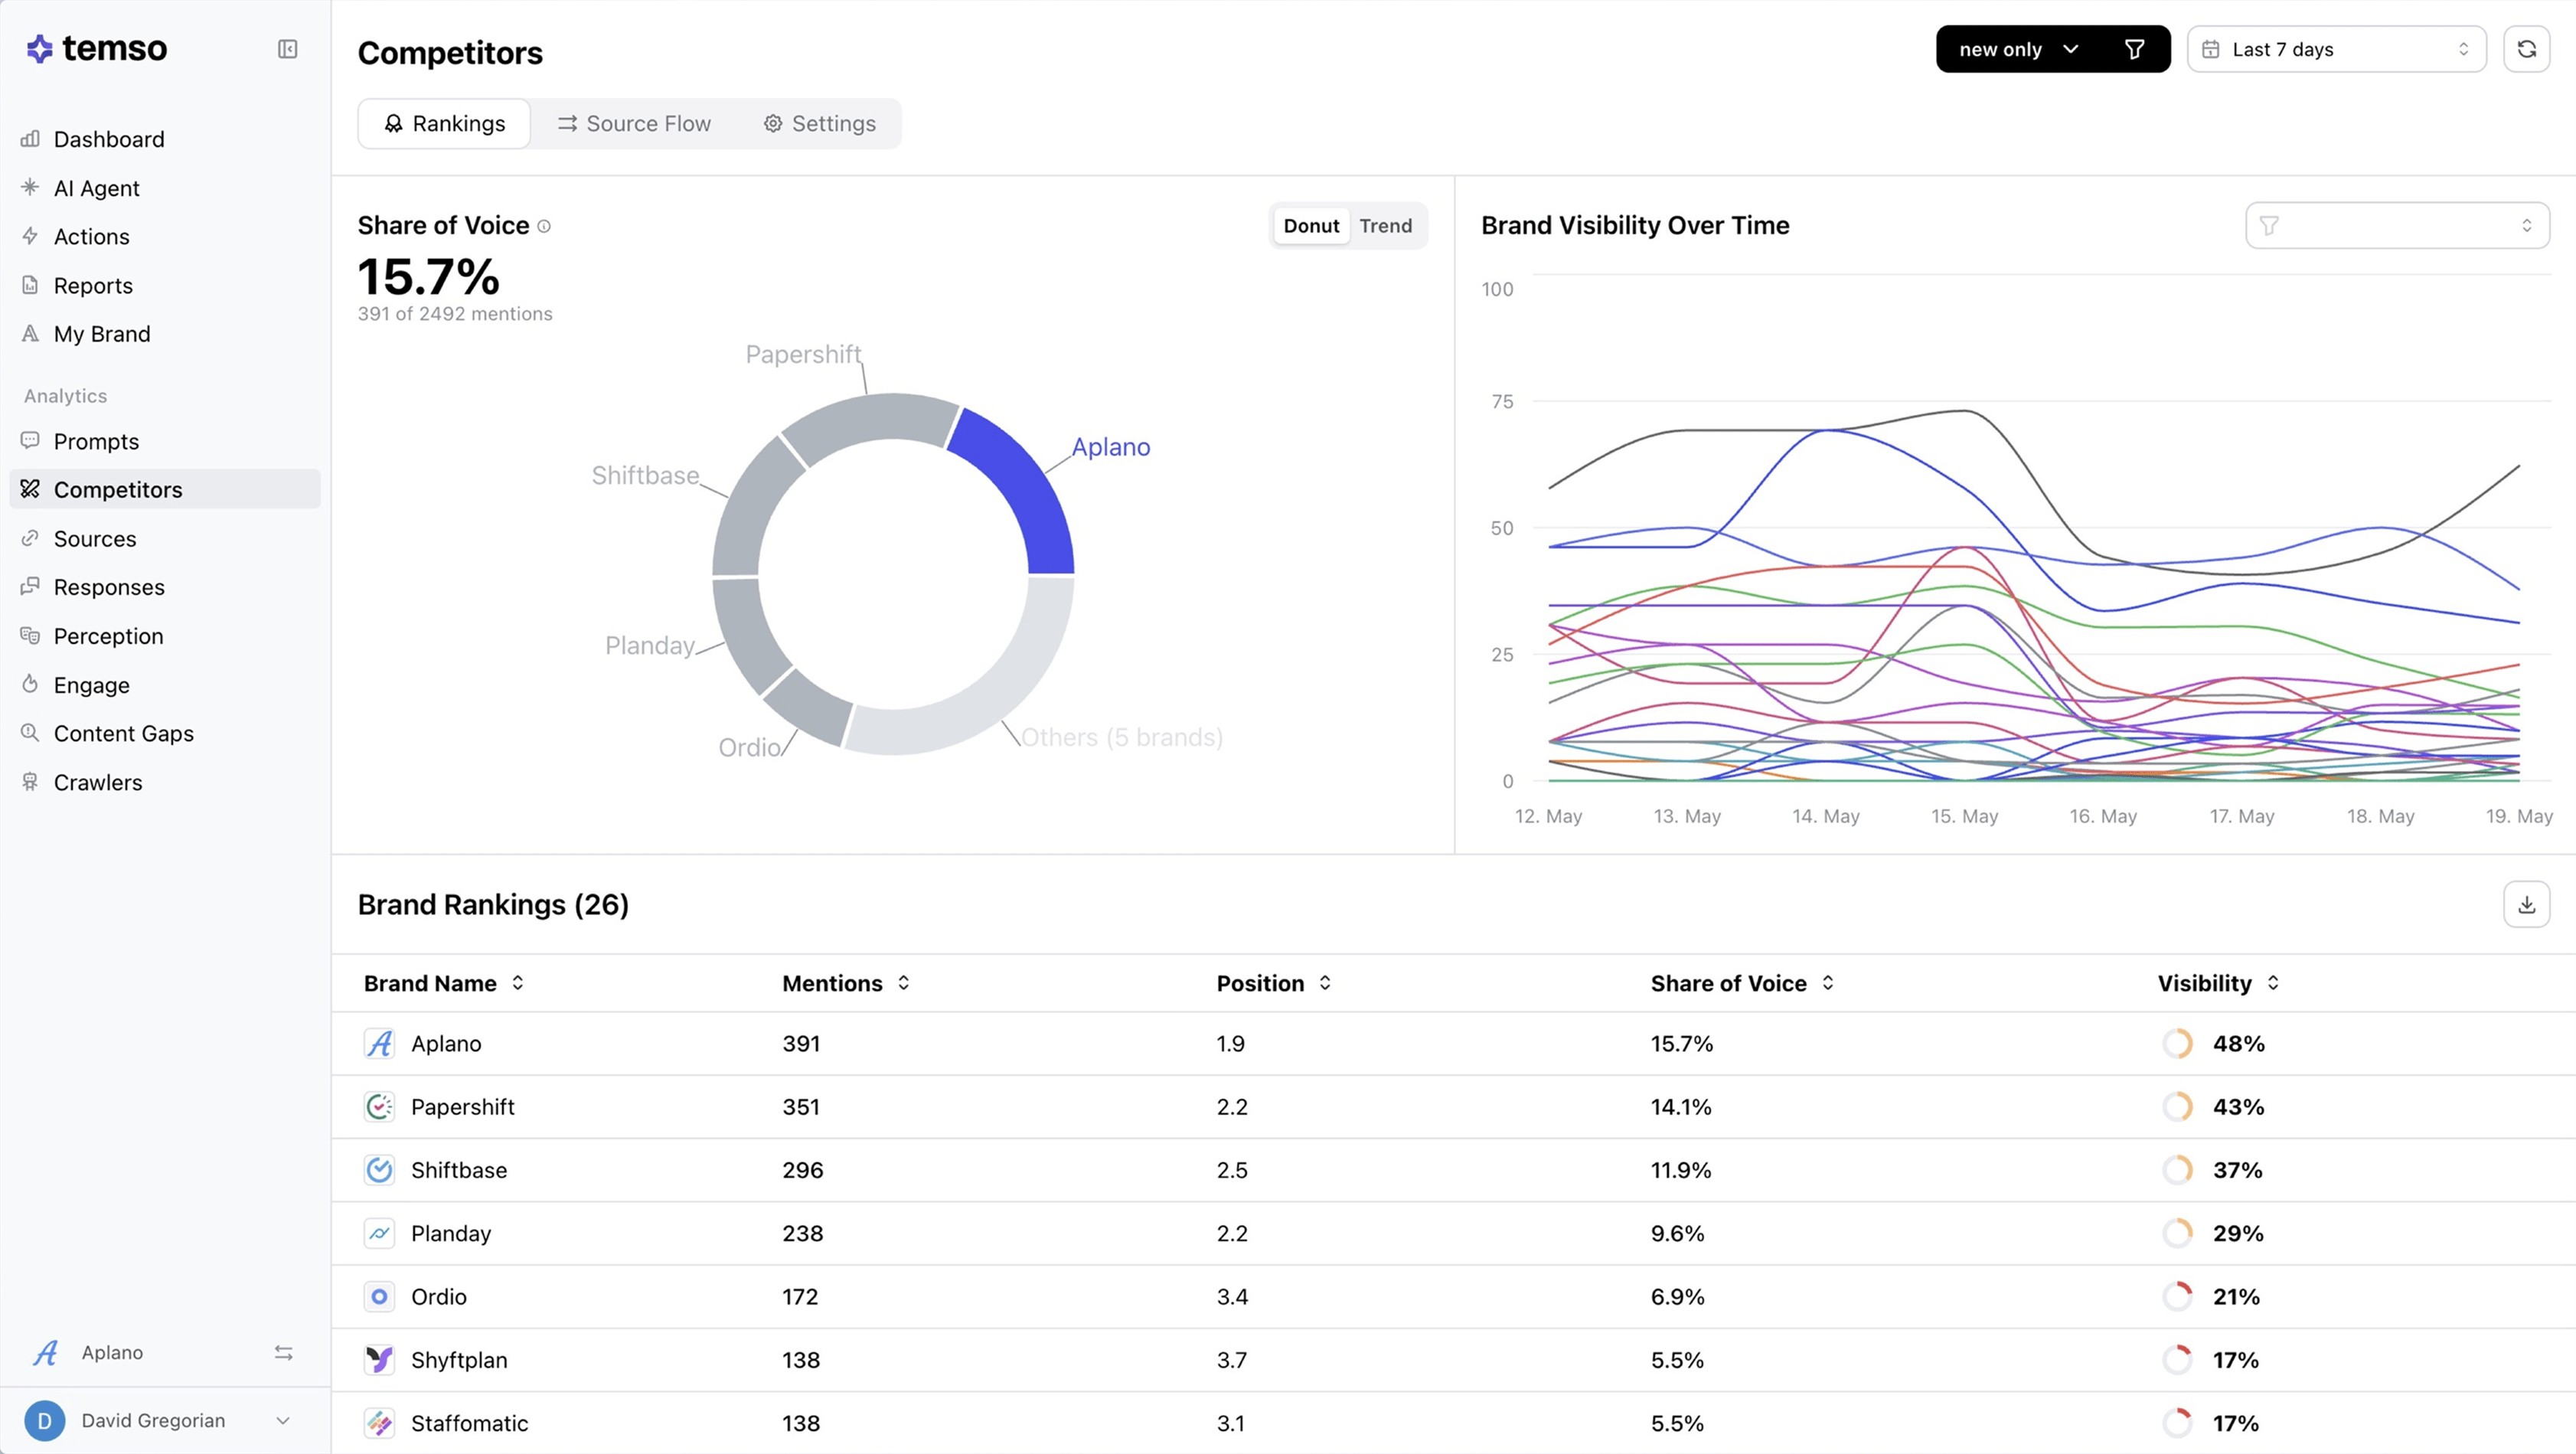The height and width of the screenshot is (1454, 2576).
Task: Click Ordio logo in rankings table
Action: coord(379,1296)
